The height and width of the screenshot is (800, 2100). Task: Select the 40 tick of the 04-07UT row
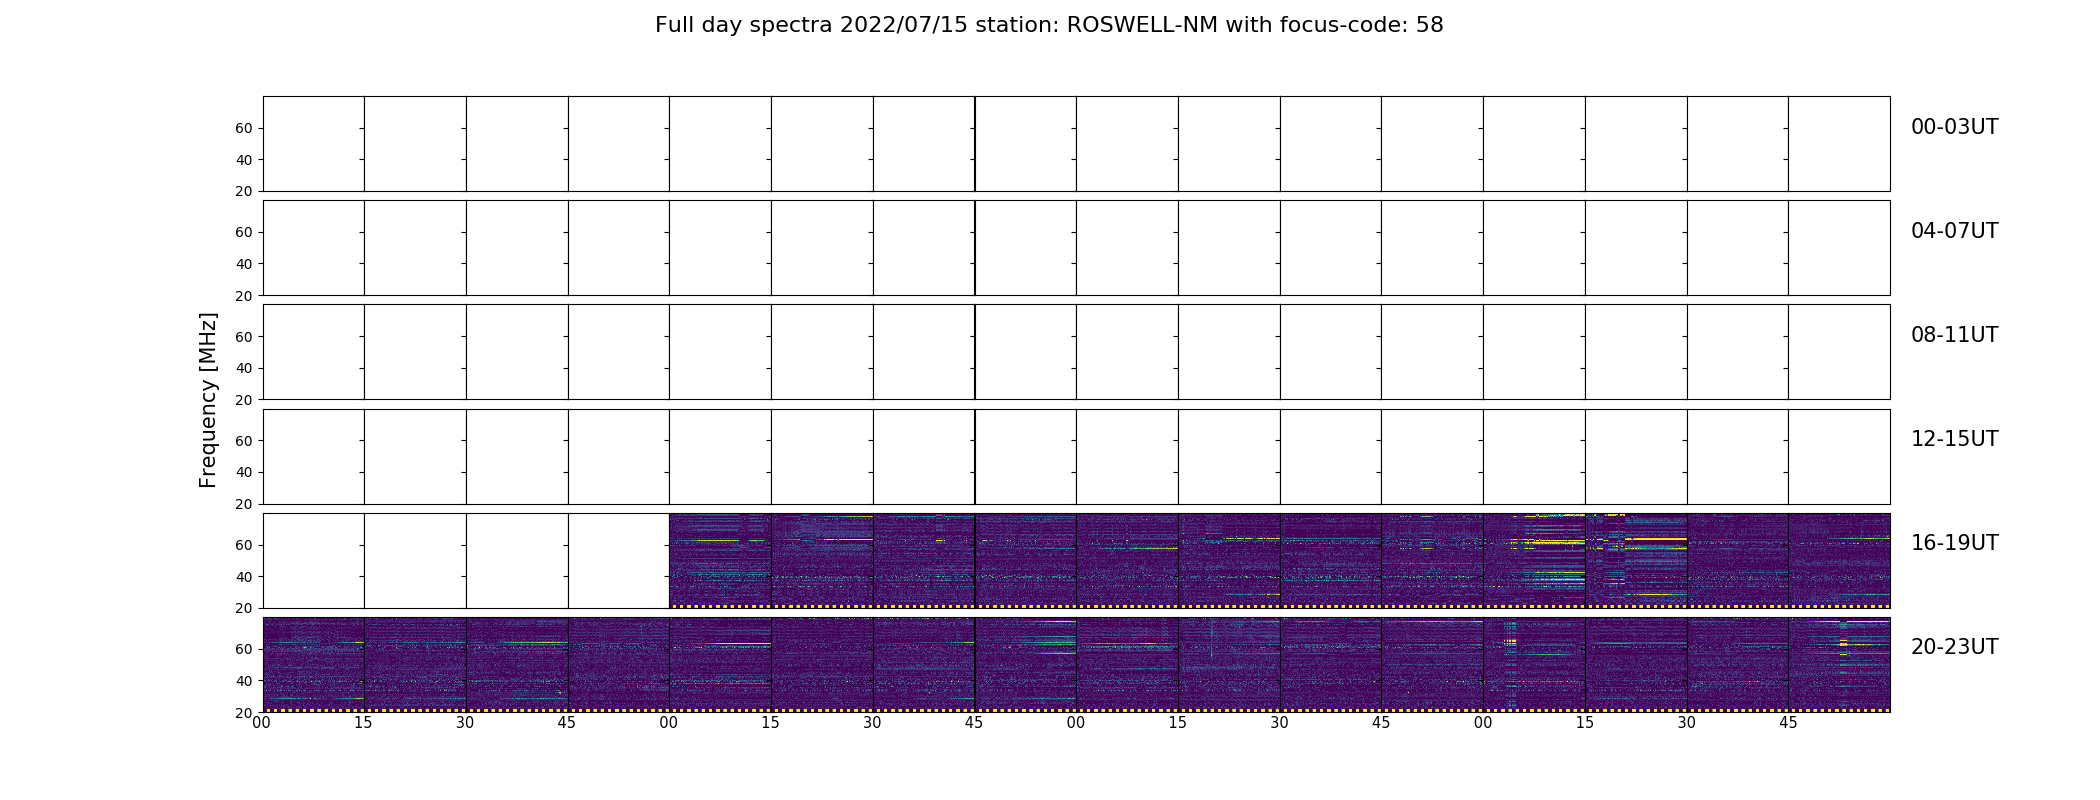(x=244, y=264)
